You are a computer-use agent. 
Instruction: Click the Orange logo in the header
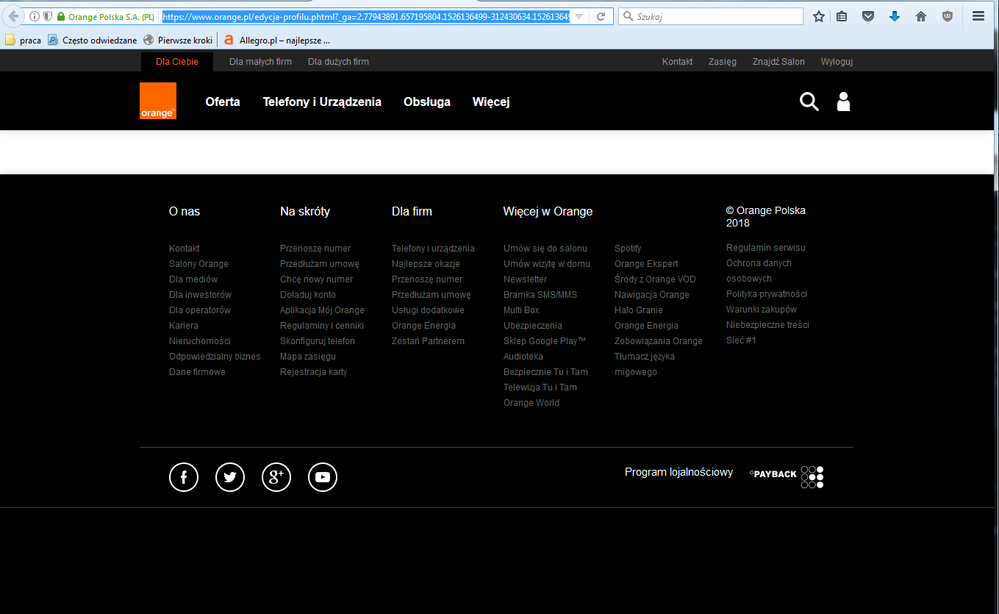pyautogui.click(x=158, y=101)
